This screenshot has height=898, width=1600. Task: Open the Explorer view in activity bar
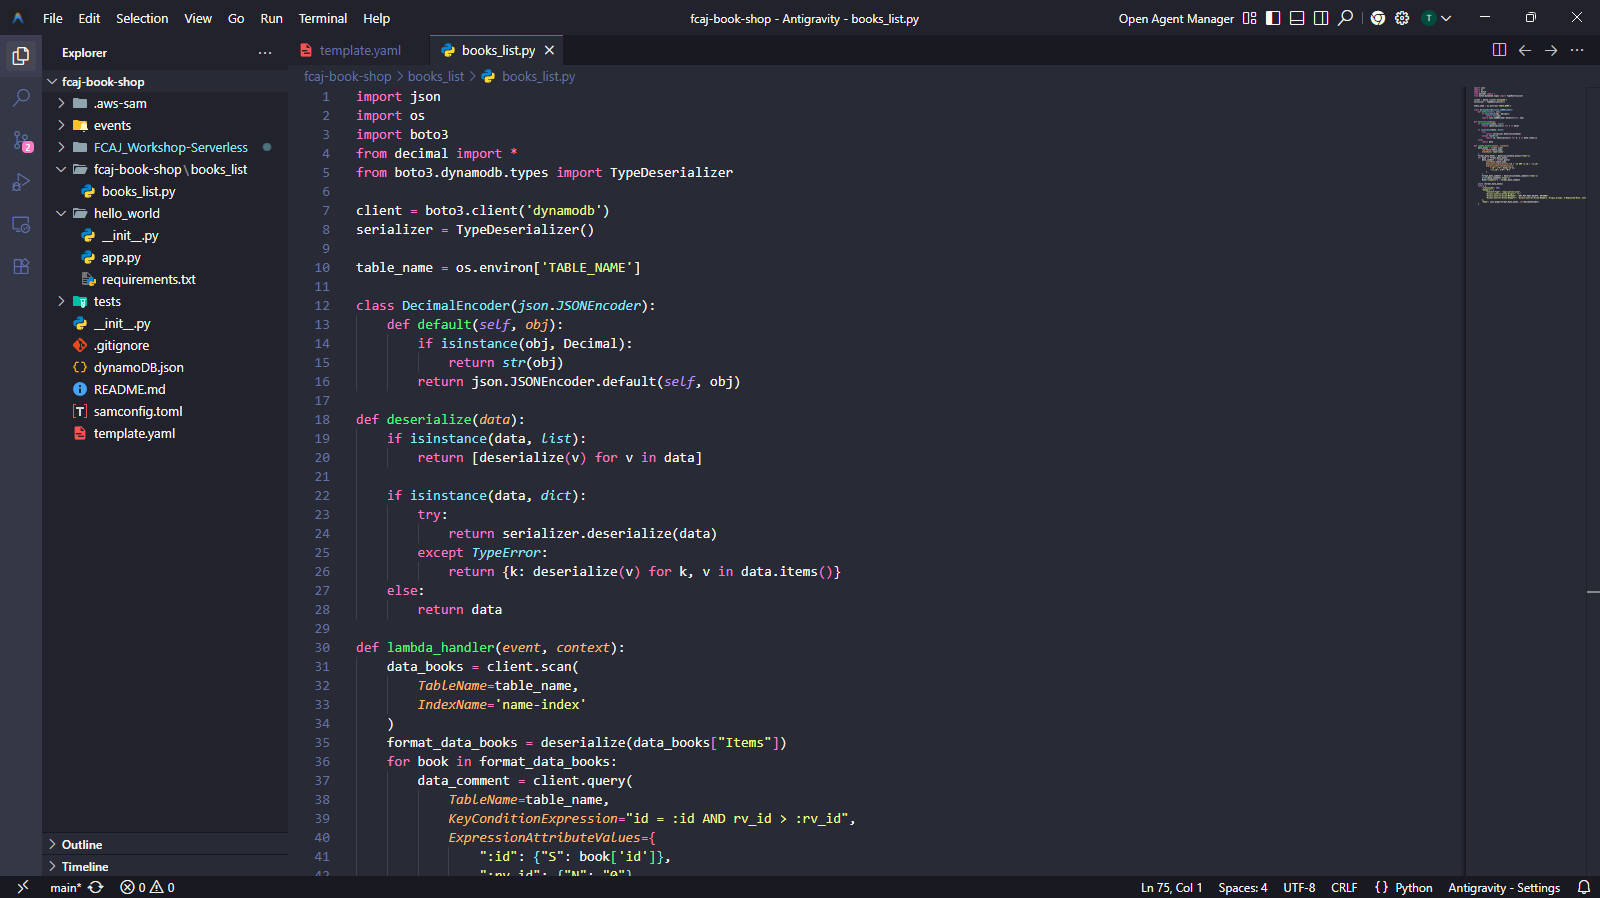point(21,56)
